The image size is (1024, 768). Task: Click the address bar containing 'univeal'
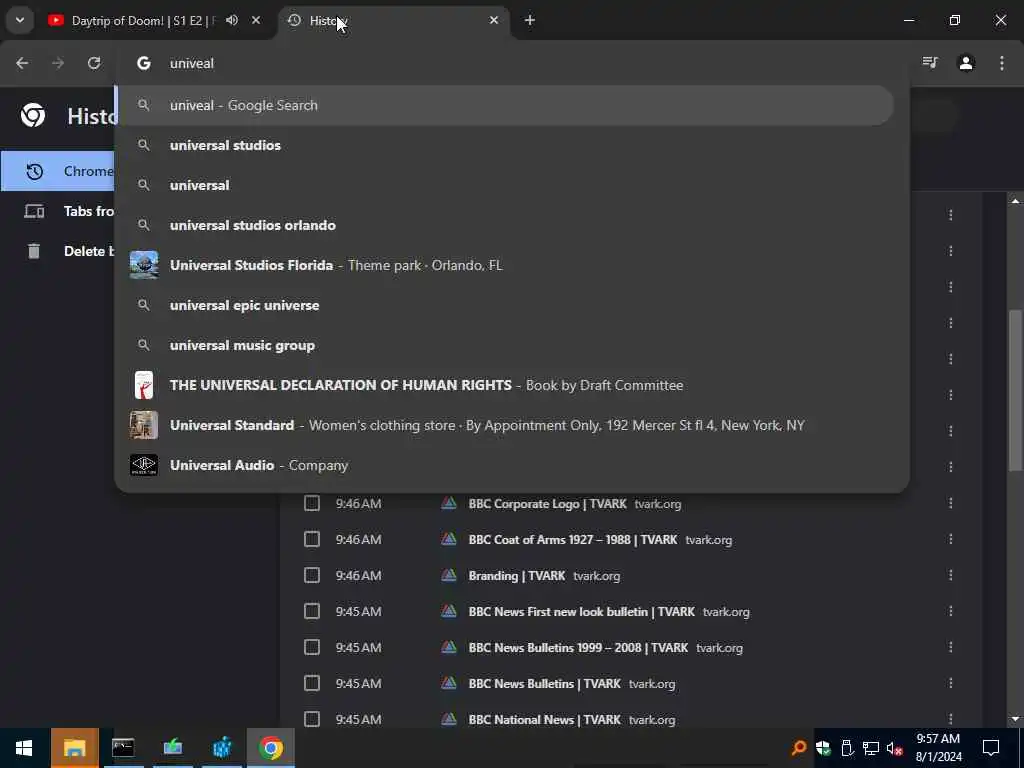click(x=511, y=63)
